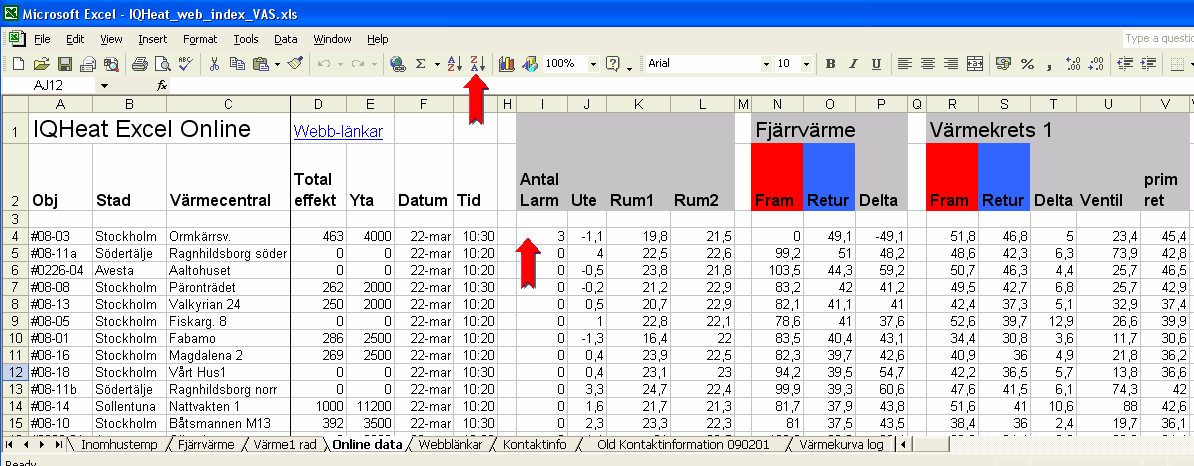
Task: Toggle bold formatting
Action: click(x=831, y=64)
